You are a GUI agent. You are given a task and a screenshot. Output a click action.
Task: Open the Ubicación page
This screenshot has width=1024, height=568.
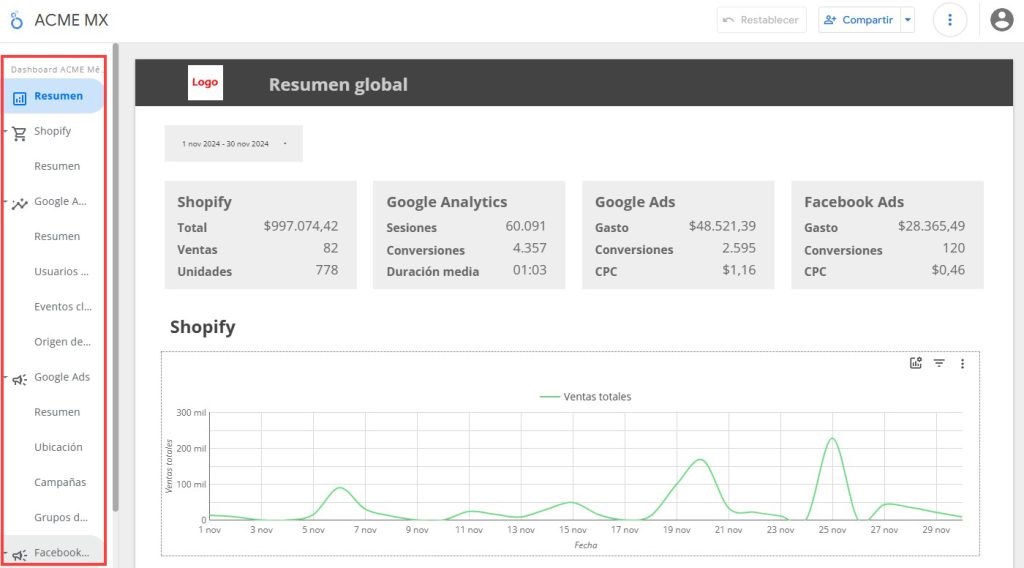coord(58,447)
